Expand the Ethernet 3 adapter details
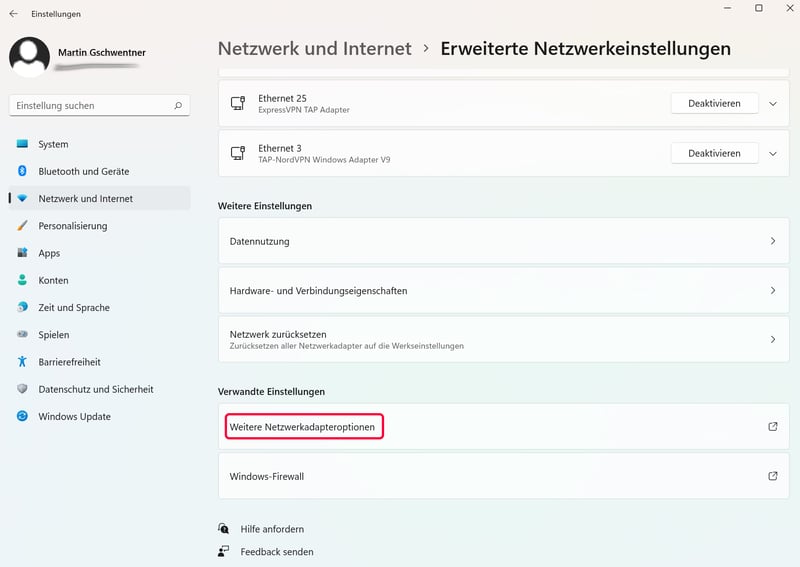This screenshot has height=567, width=800. (x=772, y=153)
